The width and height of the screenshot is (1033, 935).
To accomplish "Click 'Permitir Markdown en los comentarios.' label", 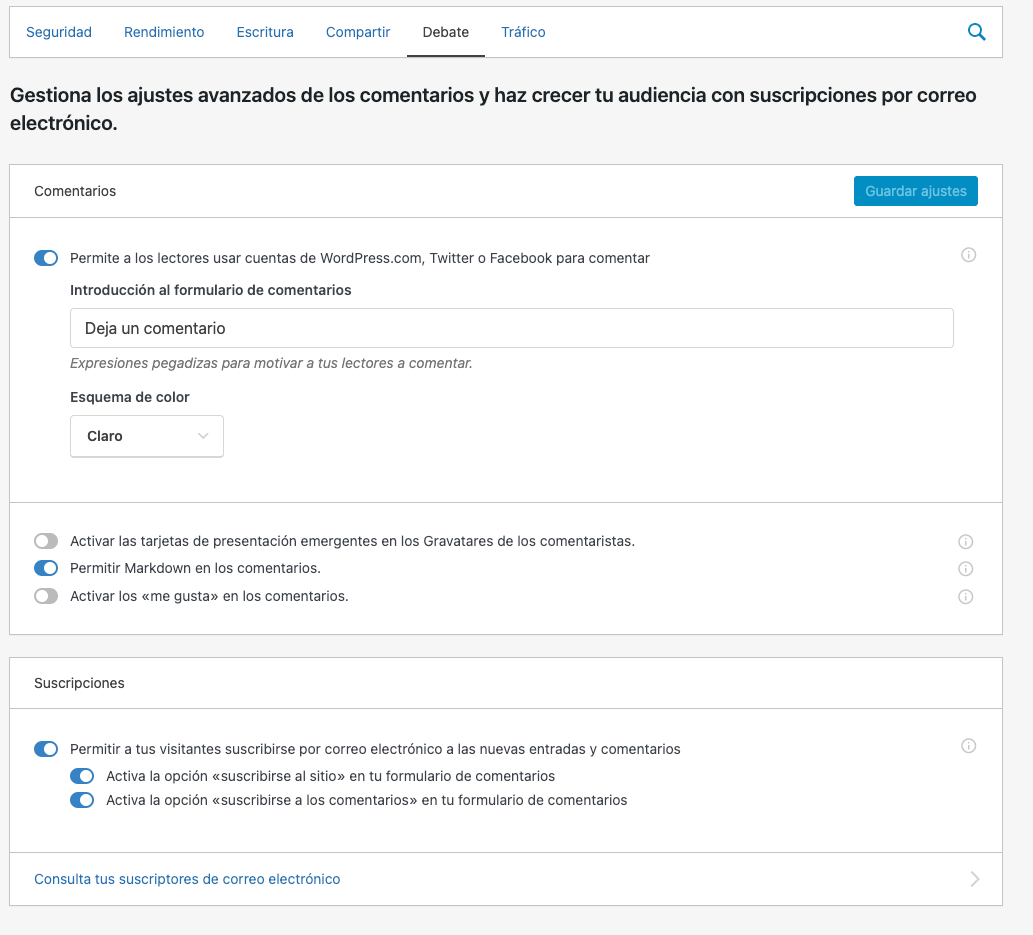I will pyautogui.click(x=196, y=568).
